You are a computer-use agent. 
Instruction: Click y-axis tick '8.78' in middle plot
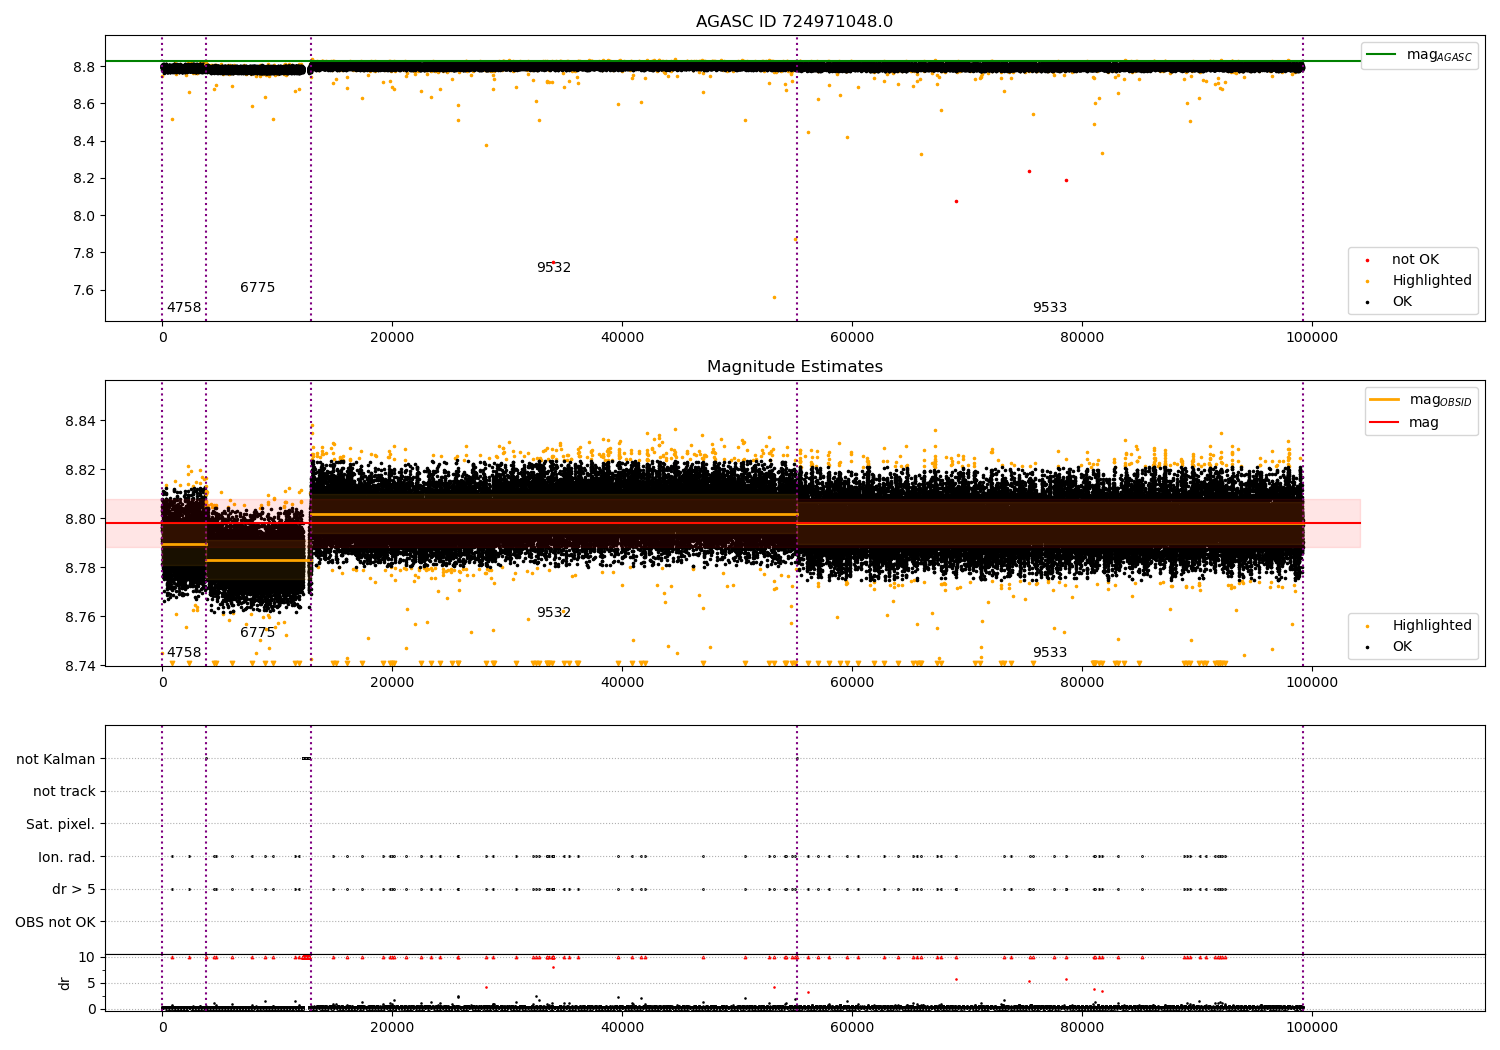click(80, 568)
